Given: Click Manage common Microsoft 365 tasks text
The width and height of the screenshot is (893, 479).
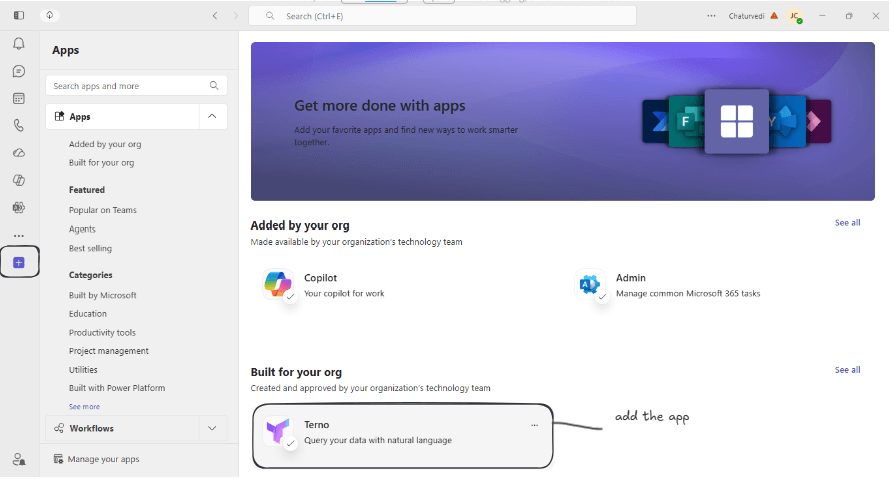Looking at the screenshot, I should point(688,293).
